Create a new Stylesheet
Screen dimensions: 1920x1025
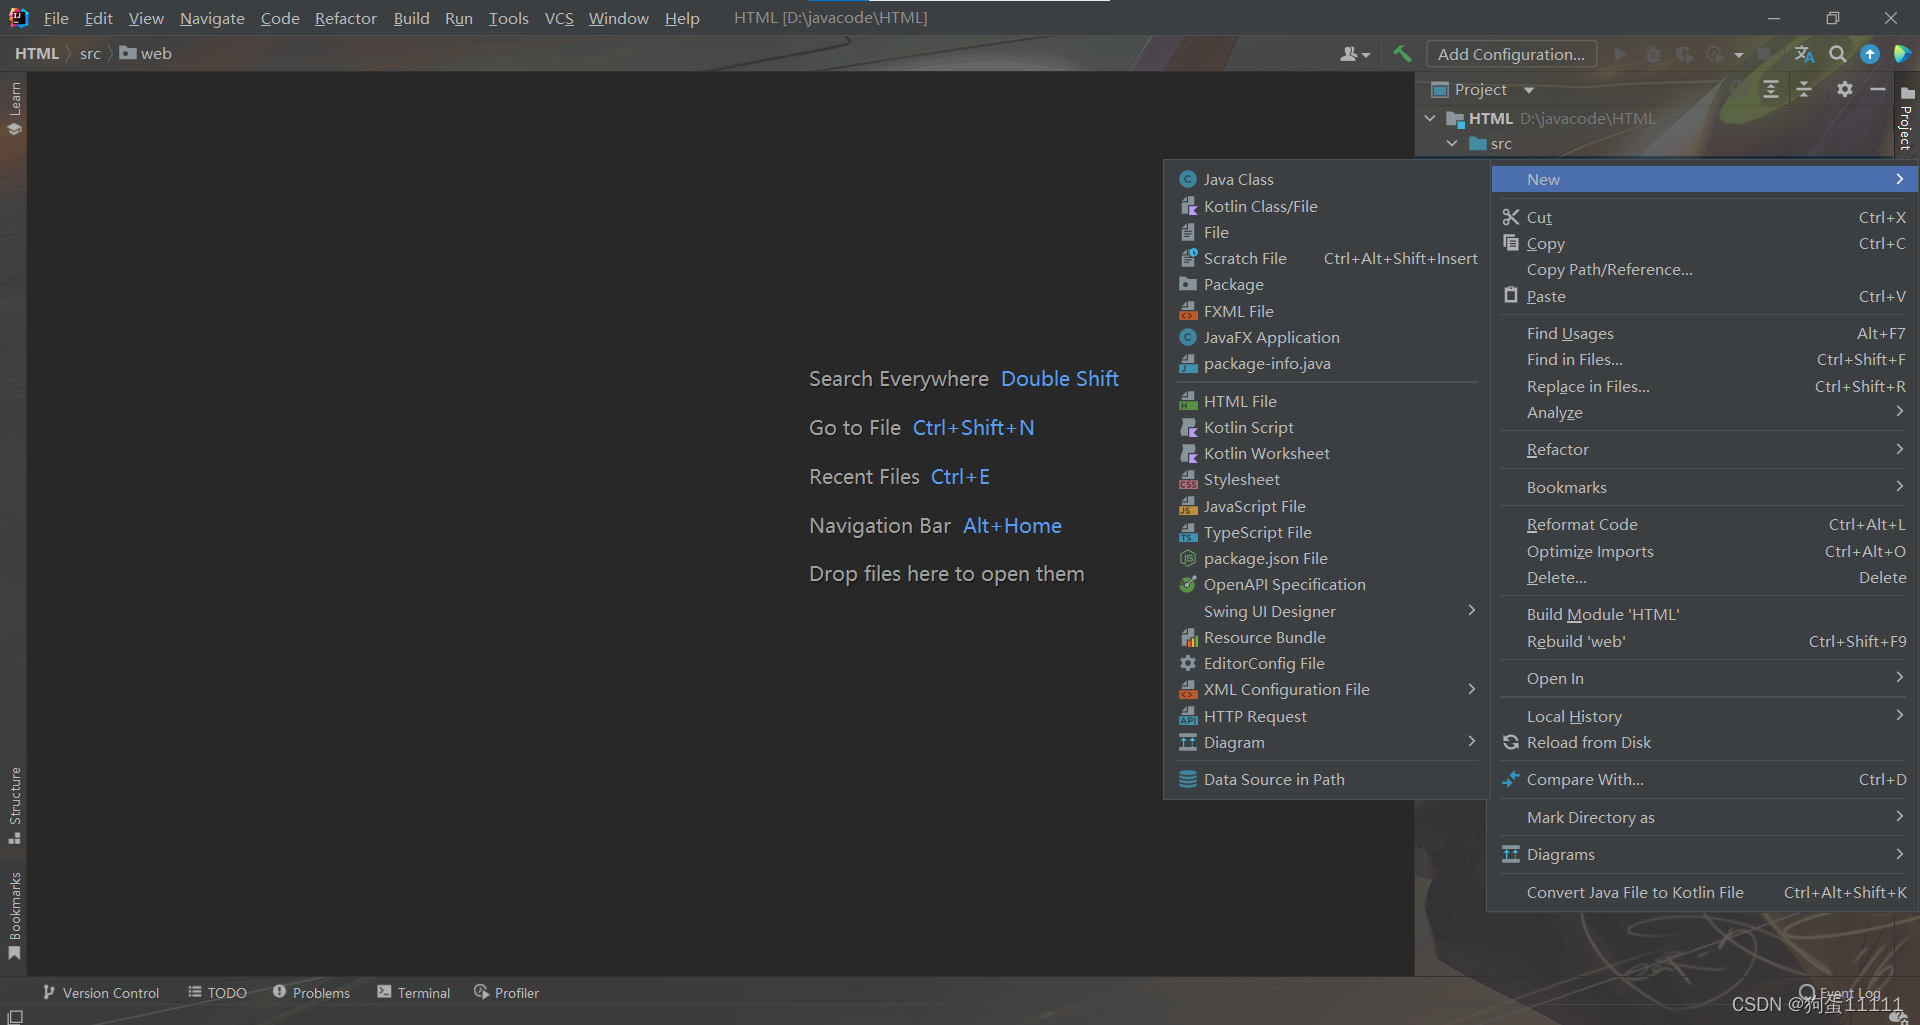tap(1327, 479)
